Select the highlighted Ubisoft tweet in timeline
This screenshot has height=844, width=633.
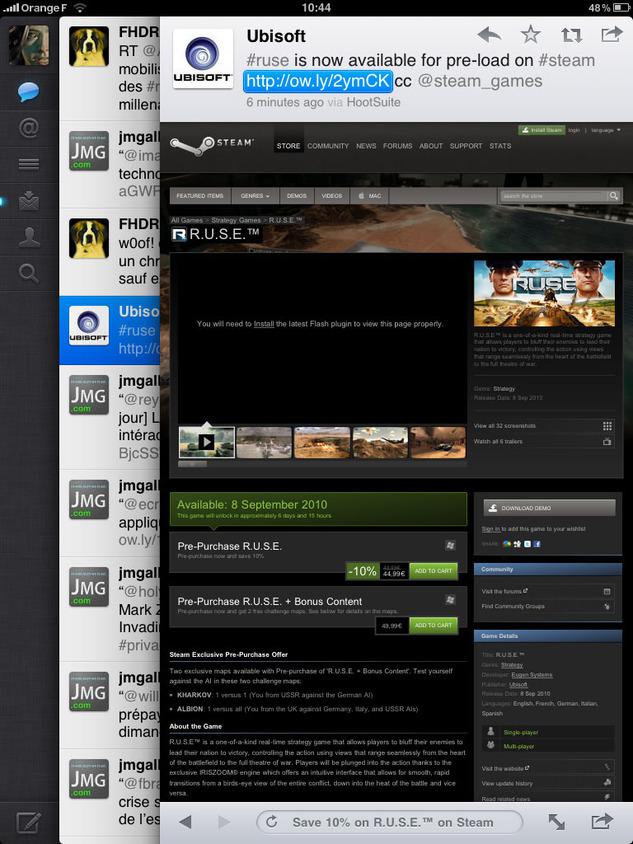pos(110,329)
